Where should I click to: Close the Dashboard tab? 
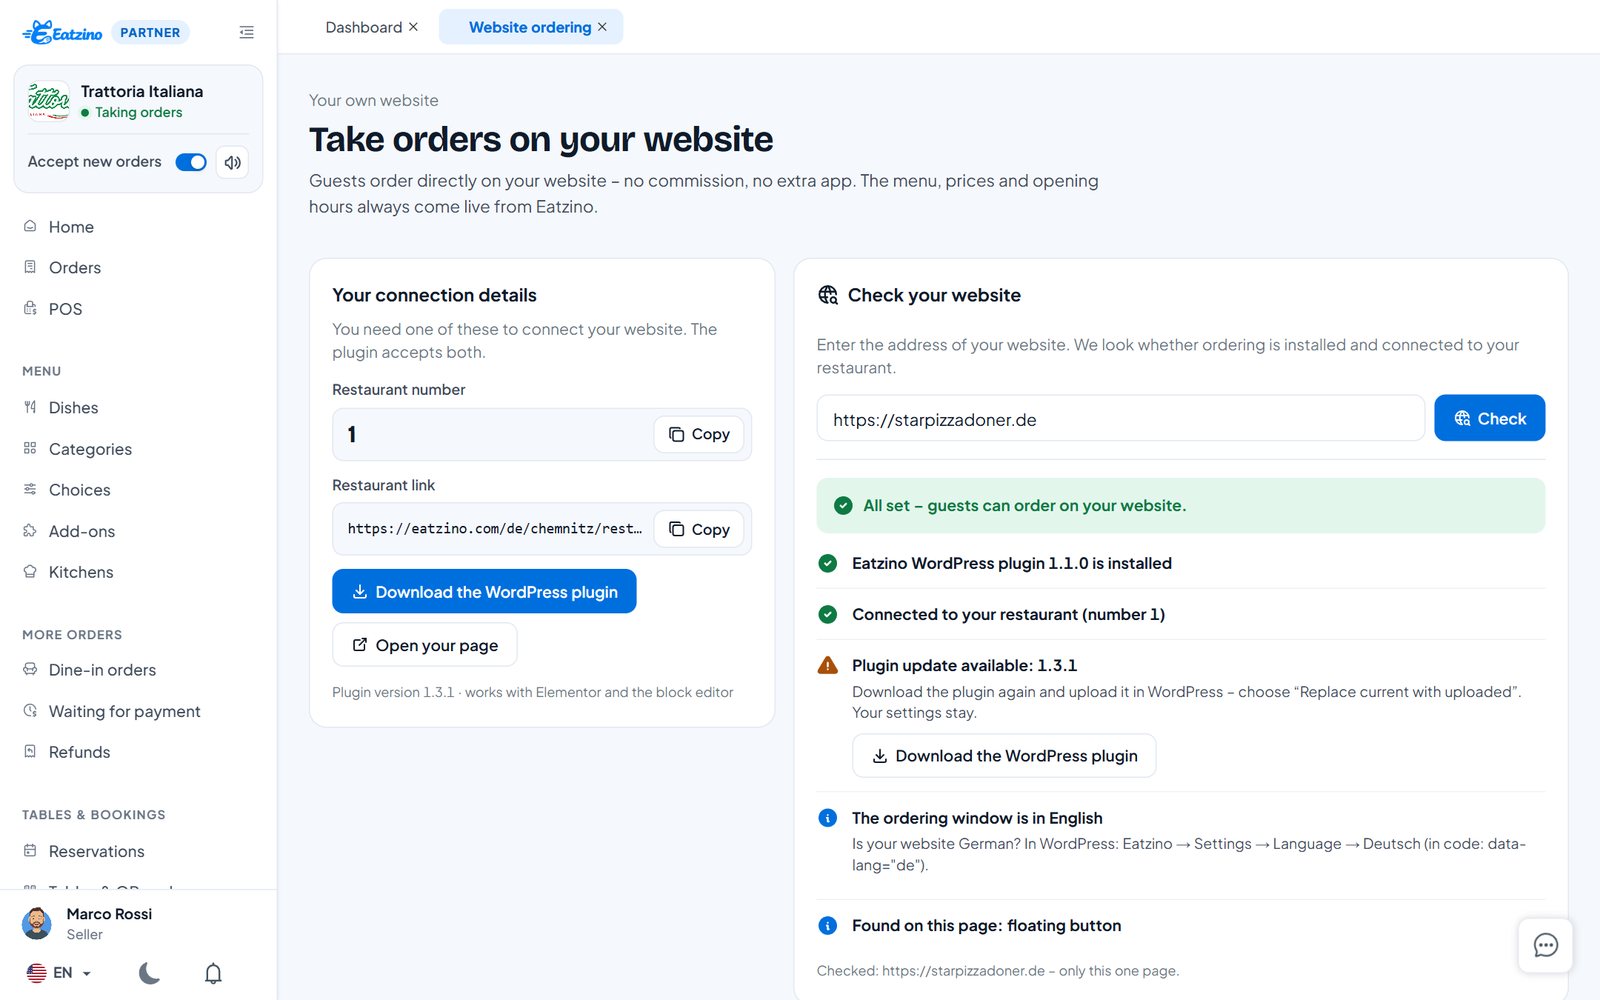tap(413, 27)
